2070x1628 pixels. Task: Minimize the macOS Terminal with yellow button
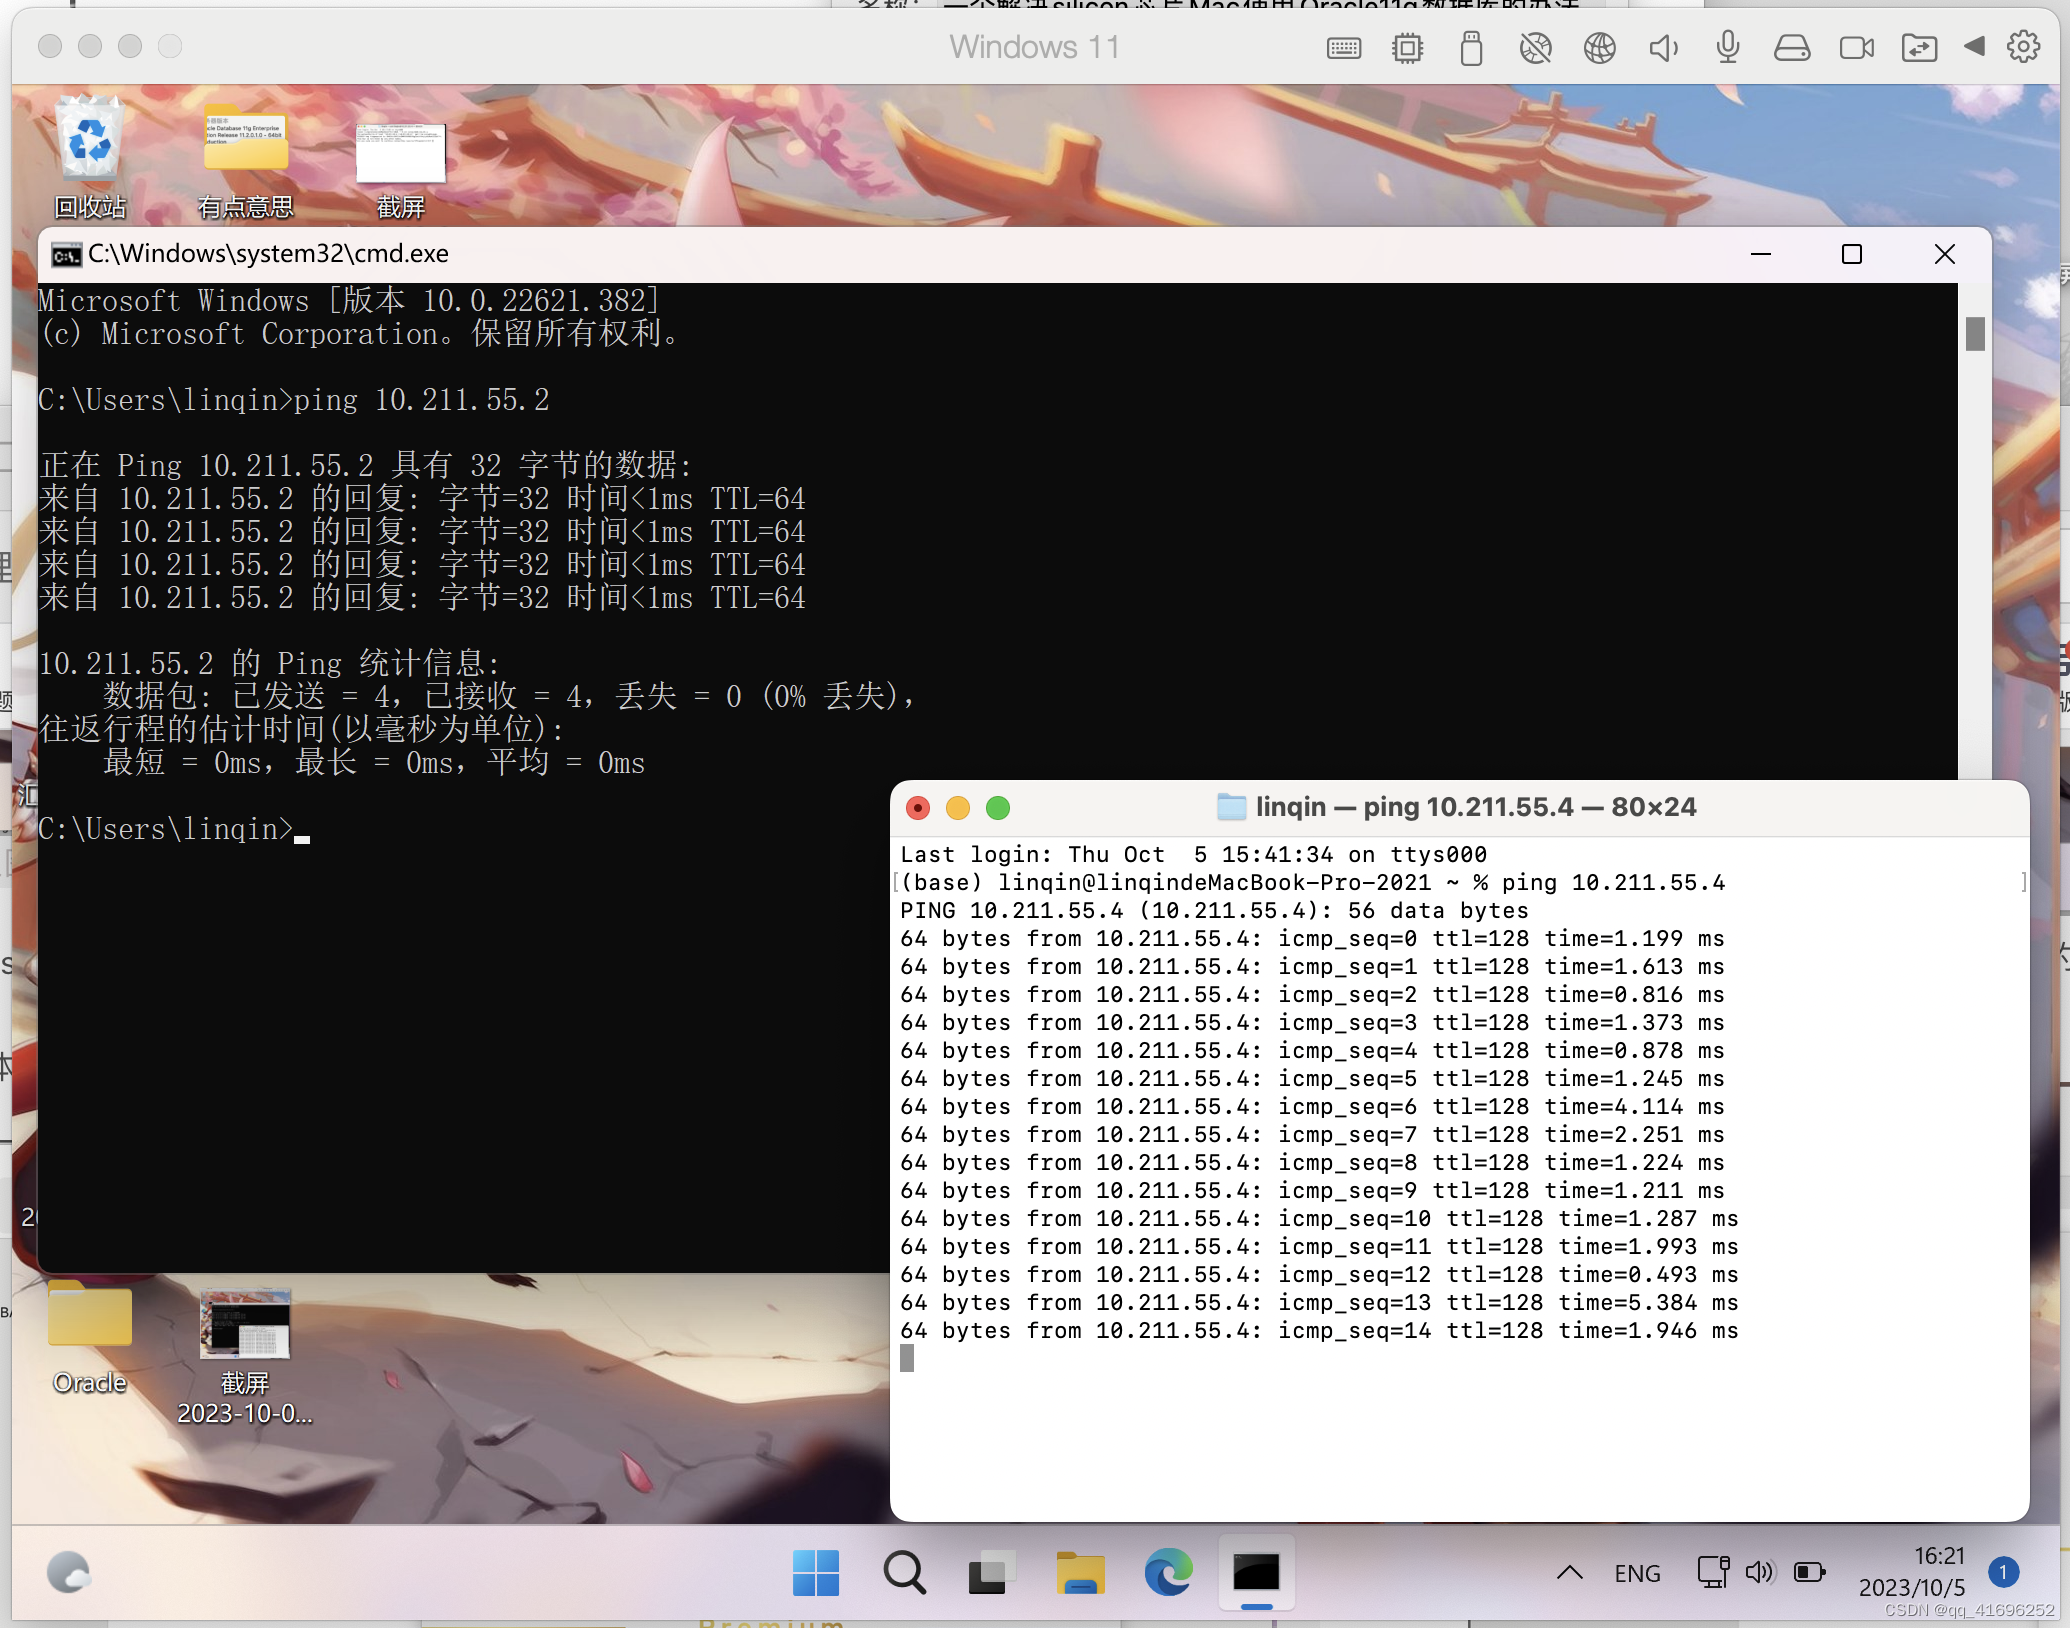(x=957, y=808)
